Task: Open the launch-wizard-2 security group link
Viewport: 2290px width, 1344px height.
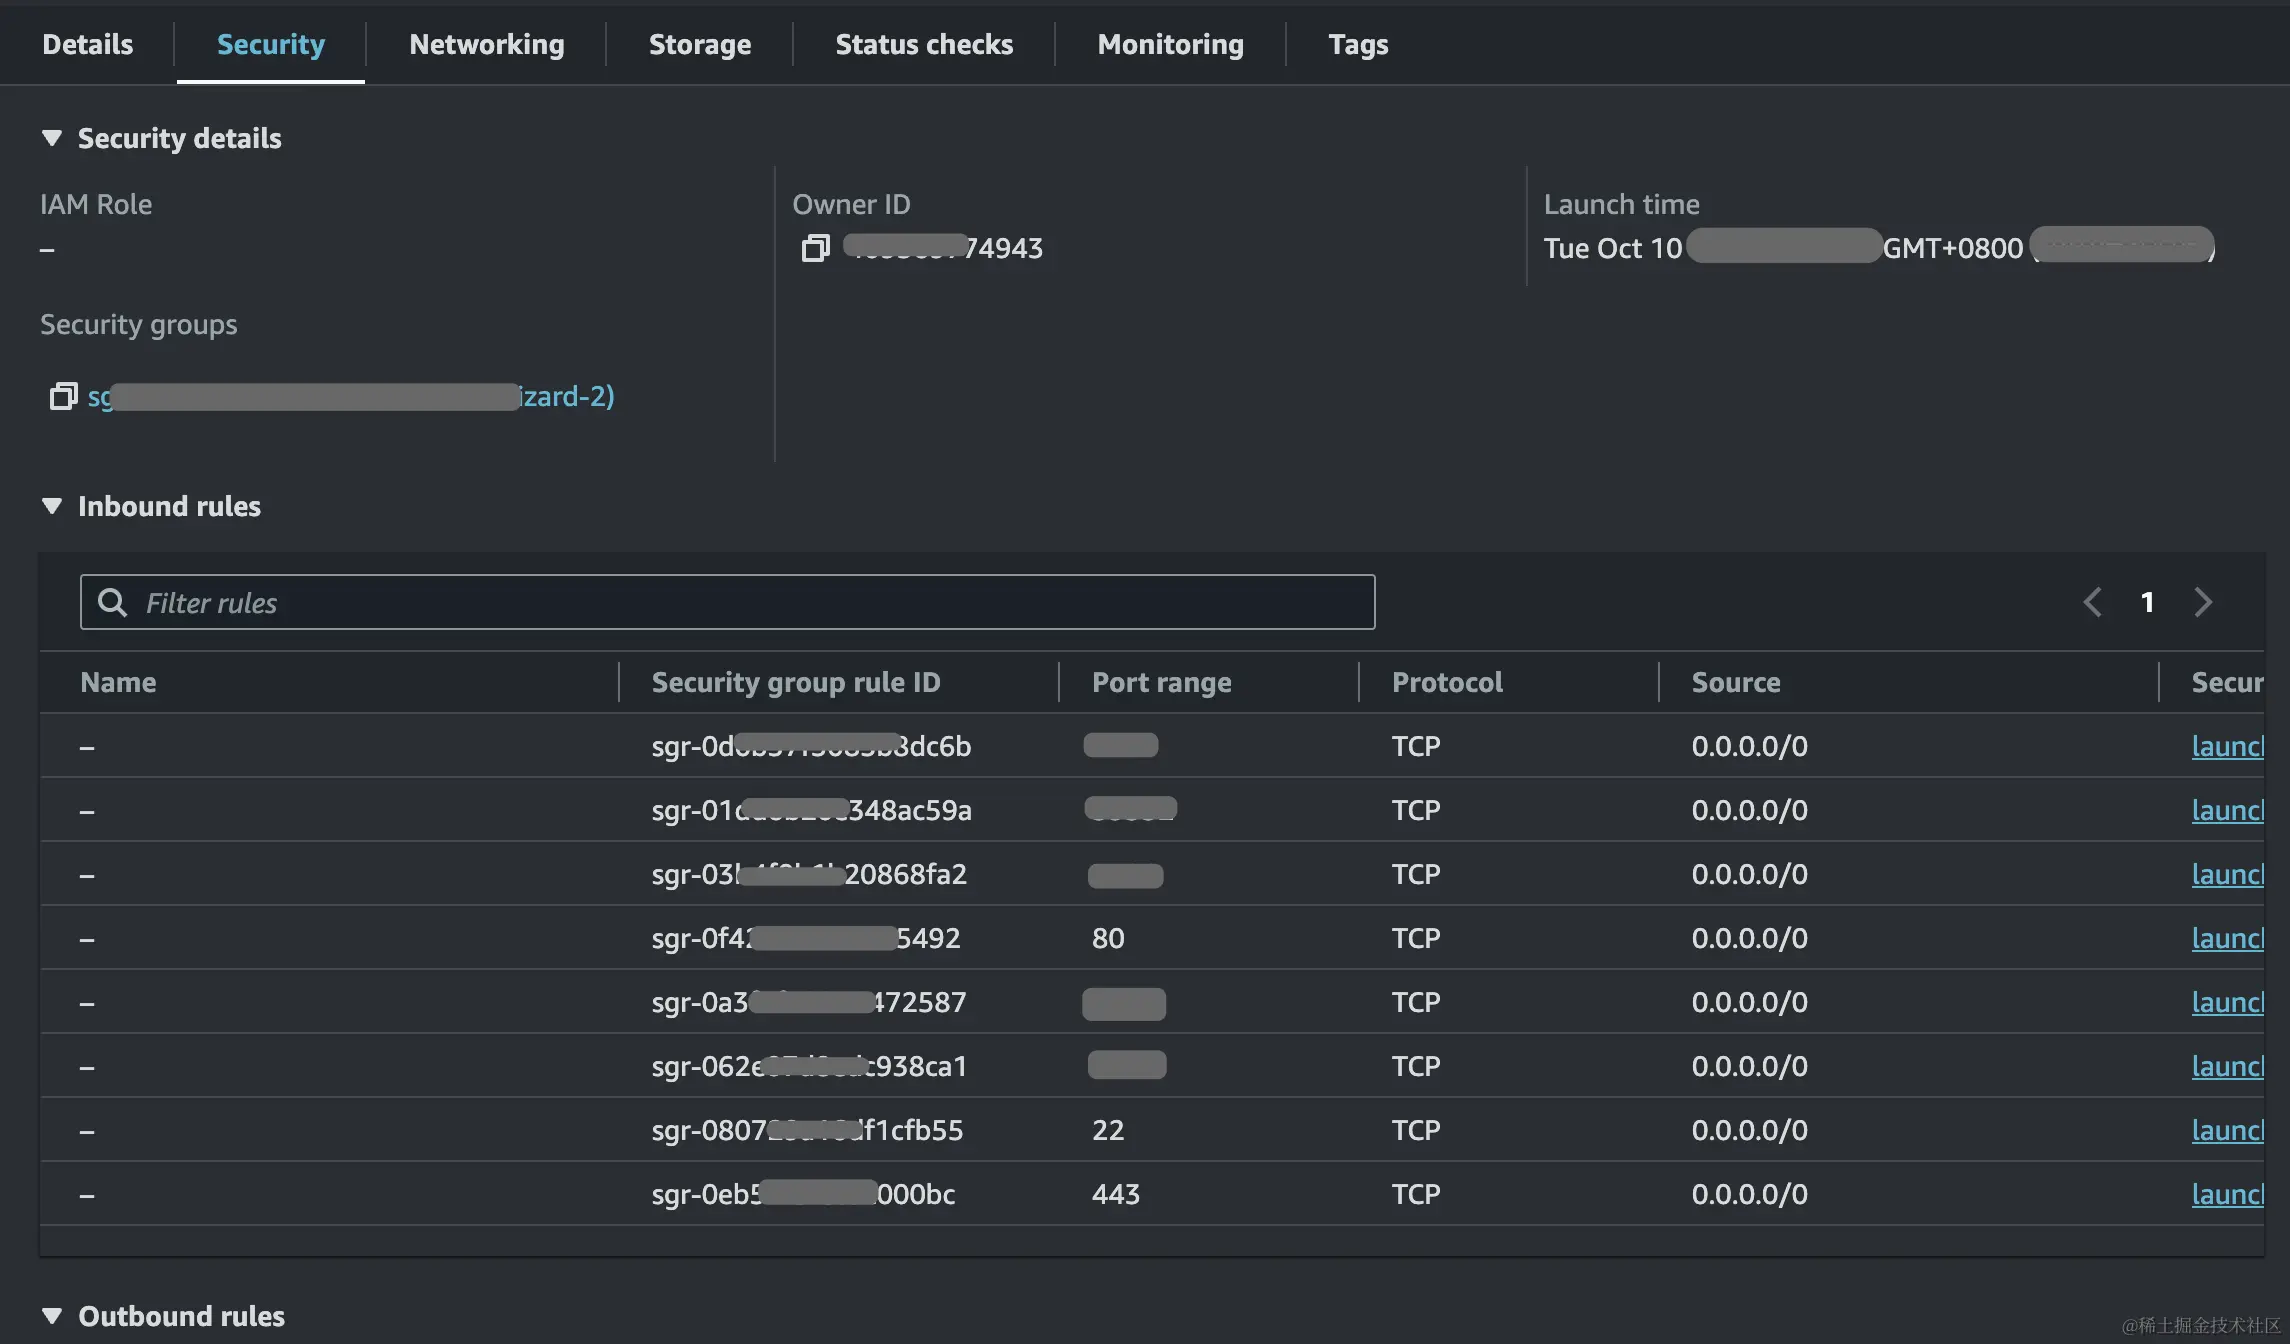Action: (565, 396)
